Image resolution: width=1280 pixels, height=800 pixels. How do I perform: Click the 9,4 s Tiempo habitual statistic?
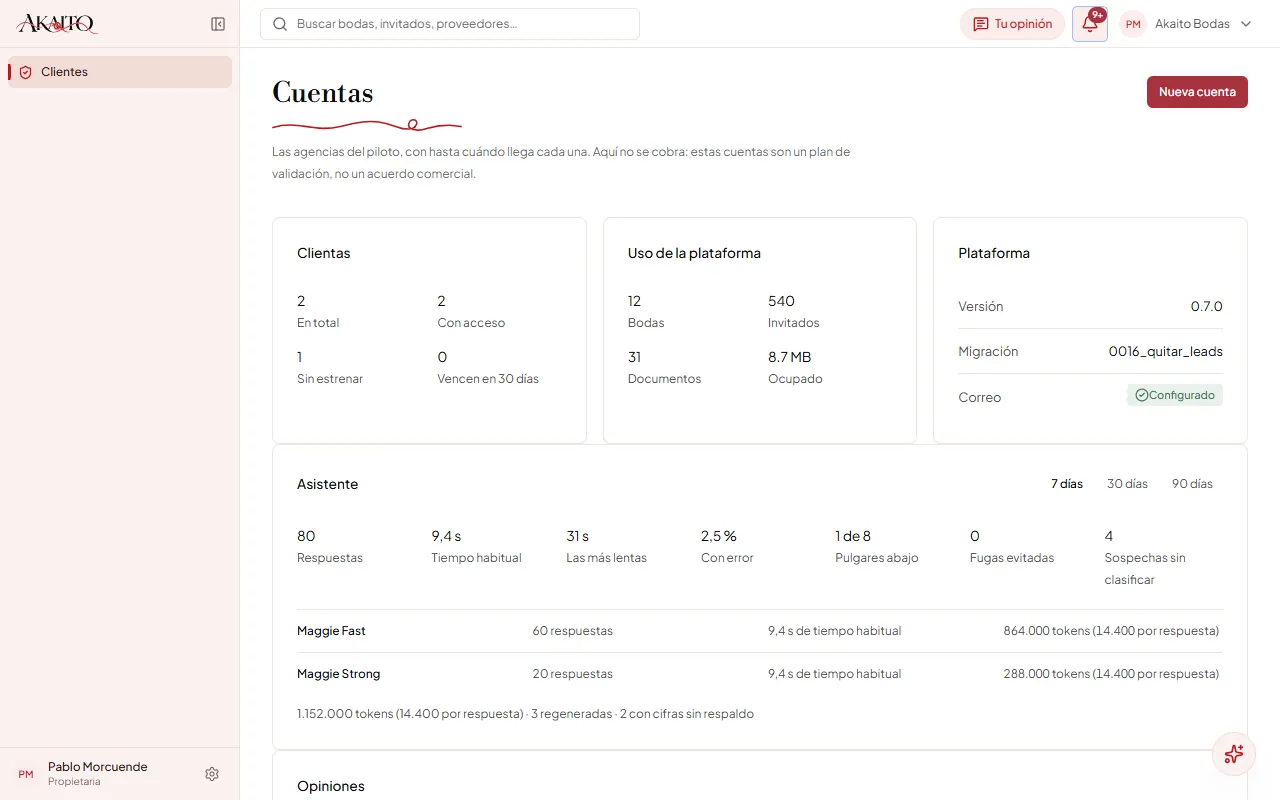[x=477, y=546]
